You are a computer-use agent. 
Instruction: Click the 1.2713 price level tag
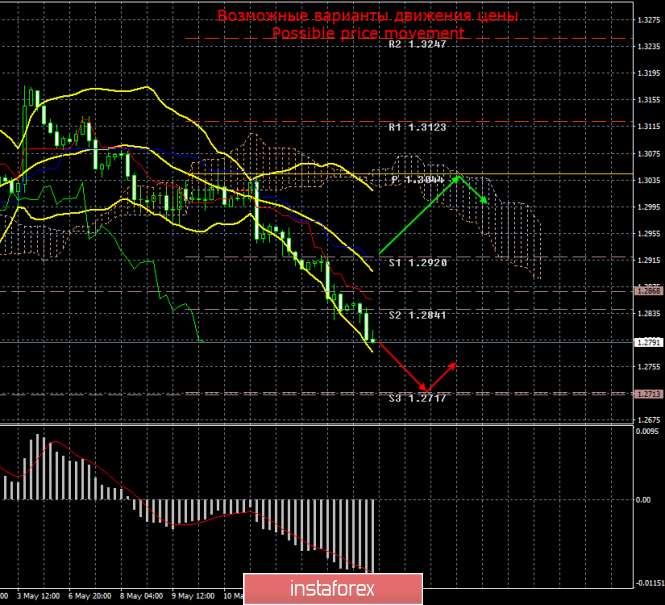pyautogui.click(x=649, y=394)
